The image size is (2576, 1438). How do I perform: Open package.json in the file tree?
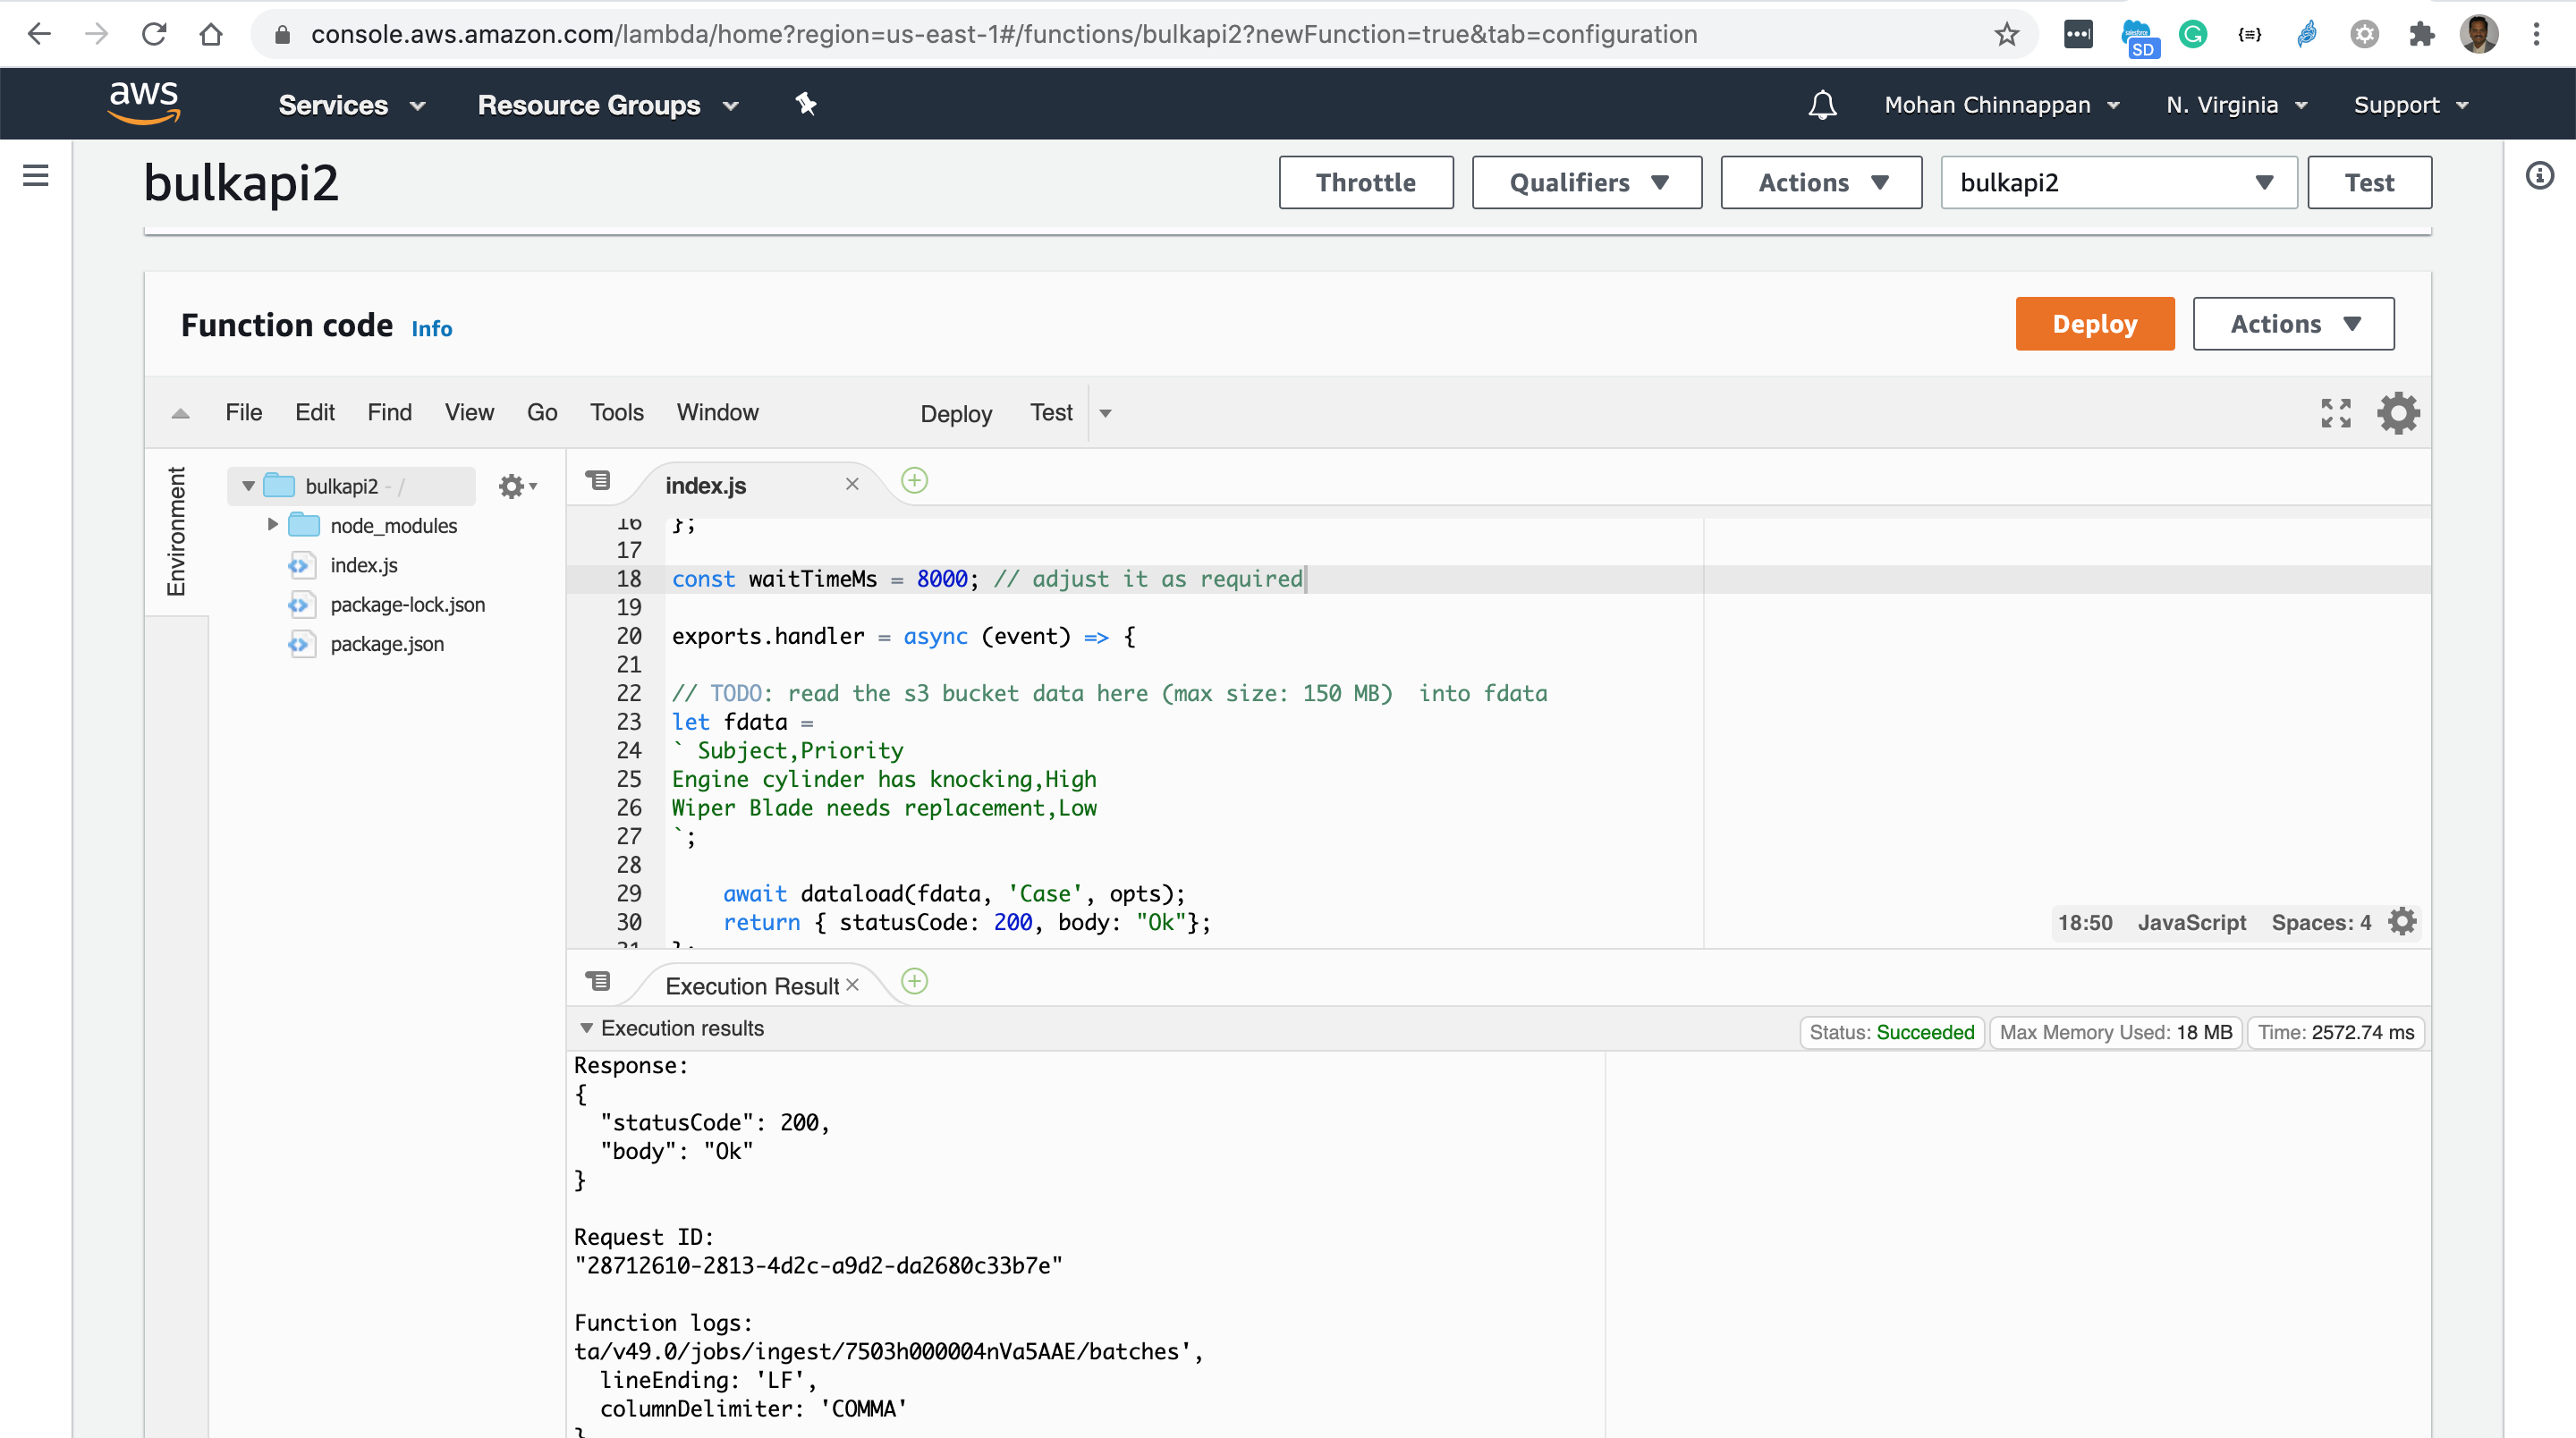[386, 643]
